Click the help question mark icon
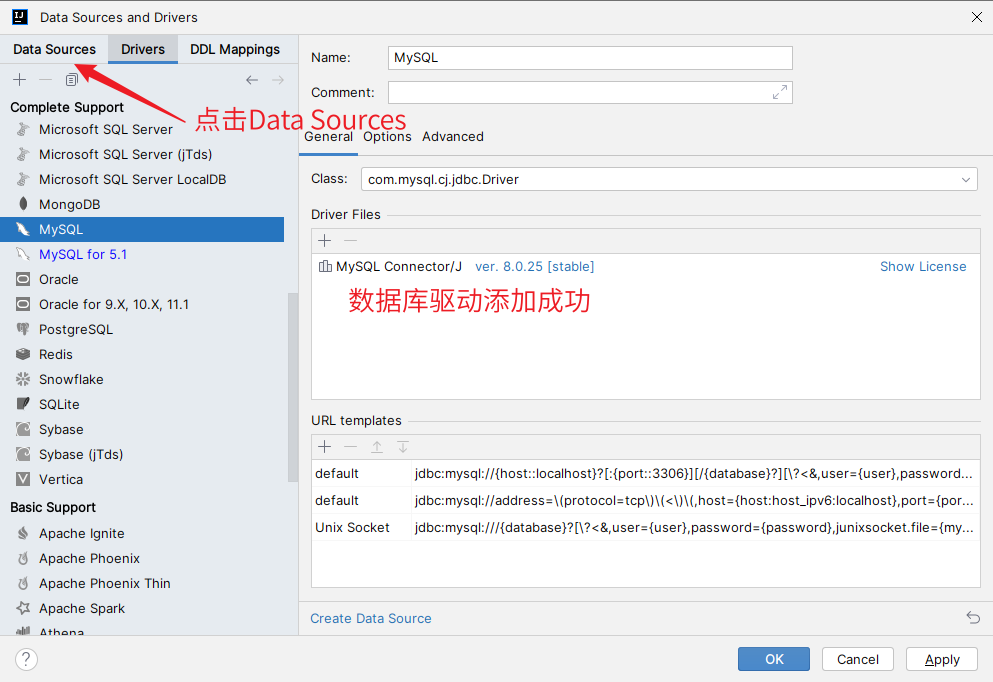 27,659
